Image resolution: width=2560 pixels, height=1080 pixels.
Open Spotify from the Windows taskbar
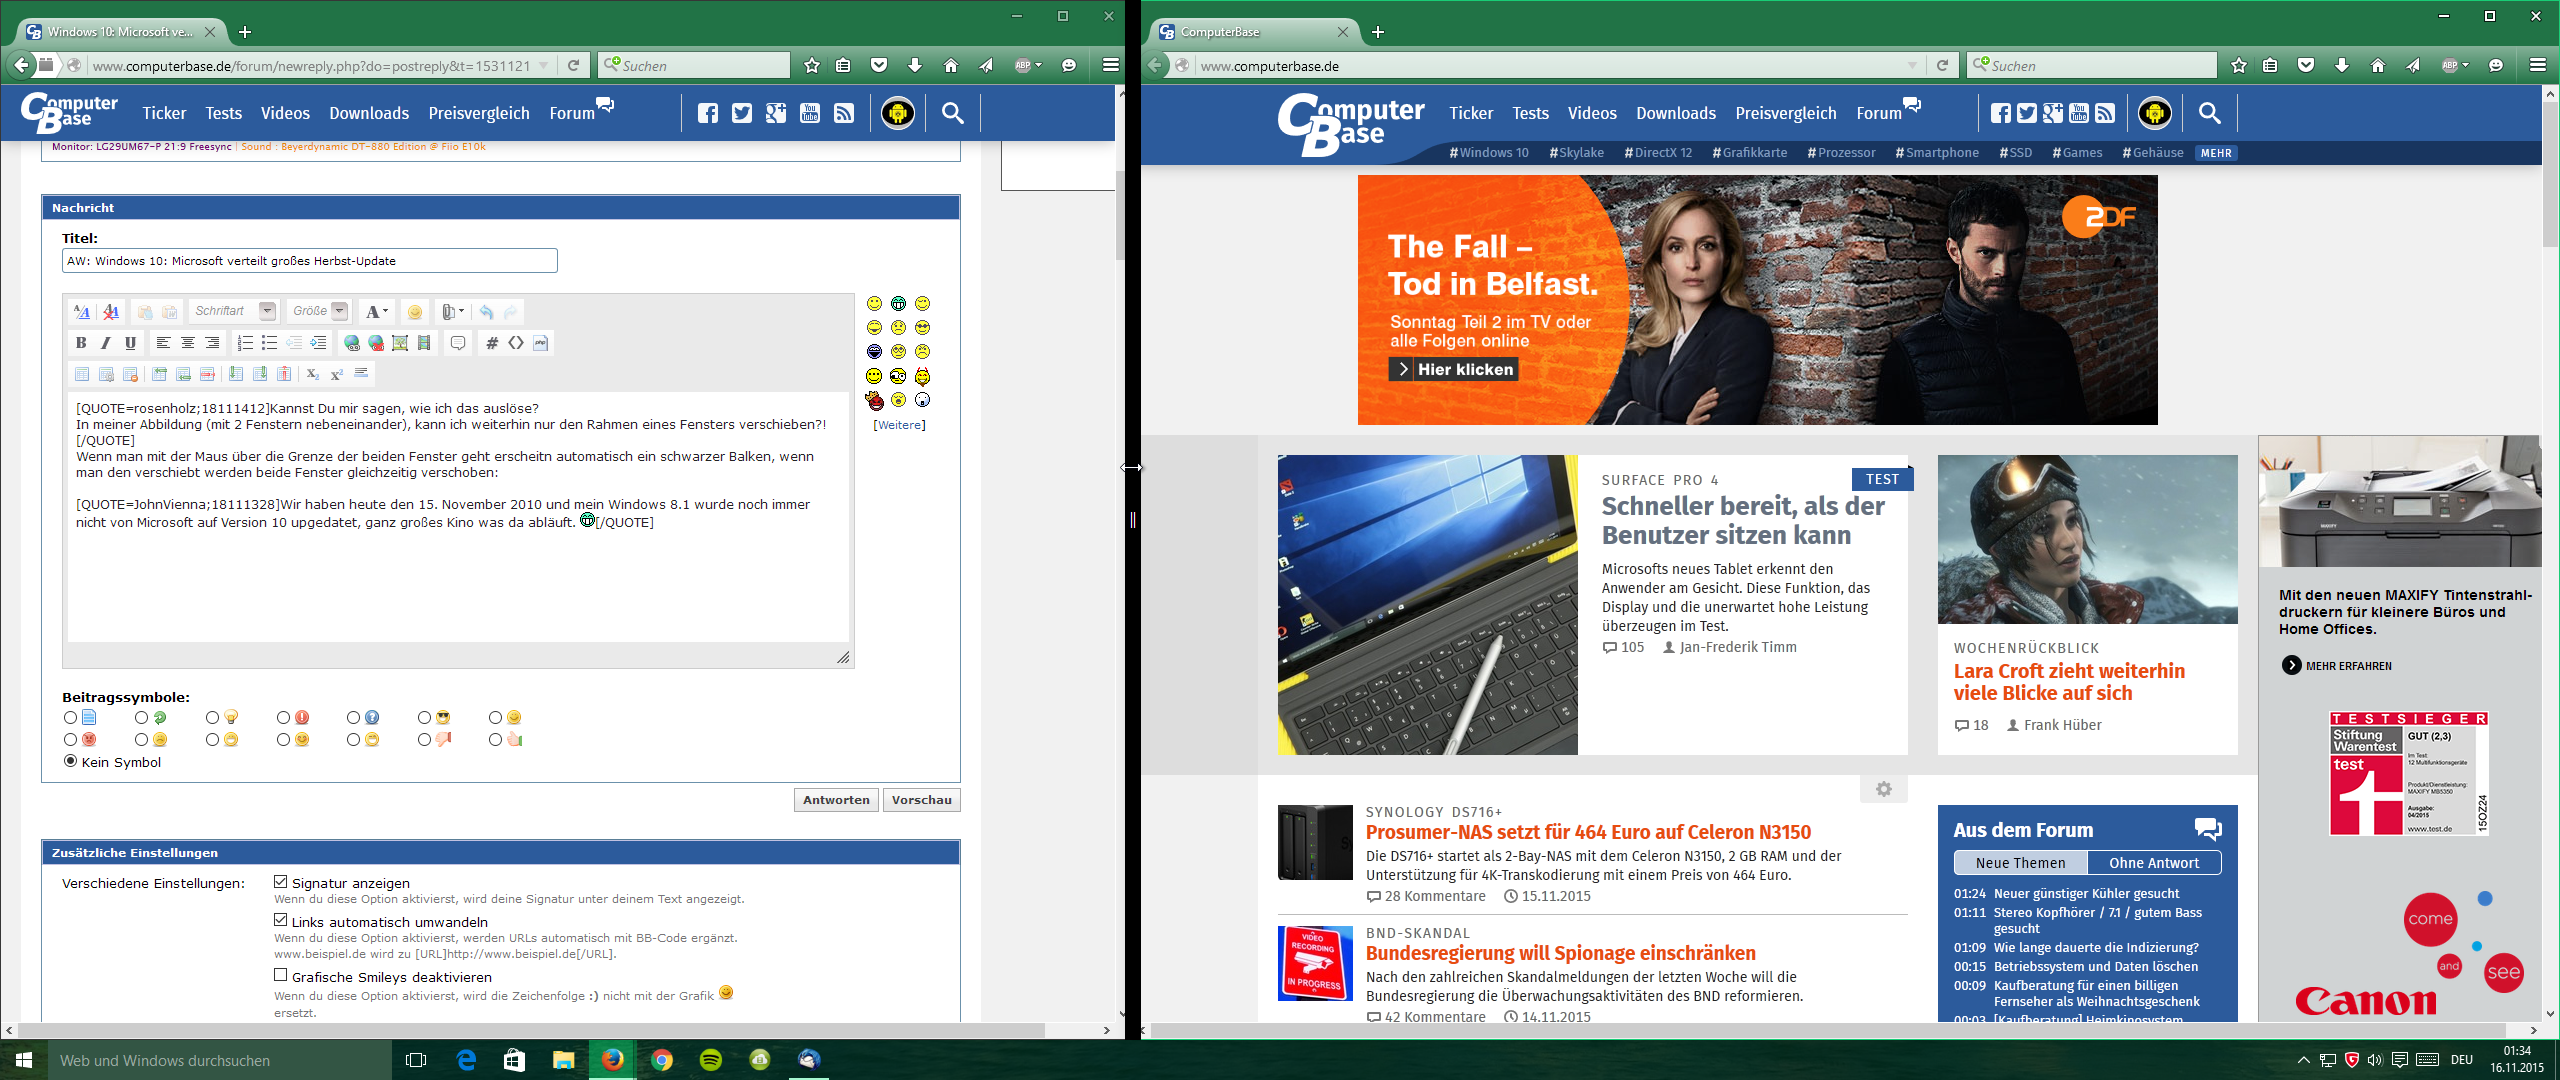(x=711, y=1060)
